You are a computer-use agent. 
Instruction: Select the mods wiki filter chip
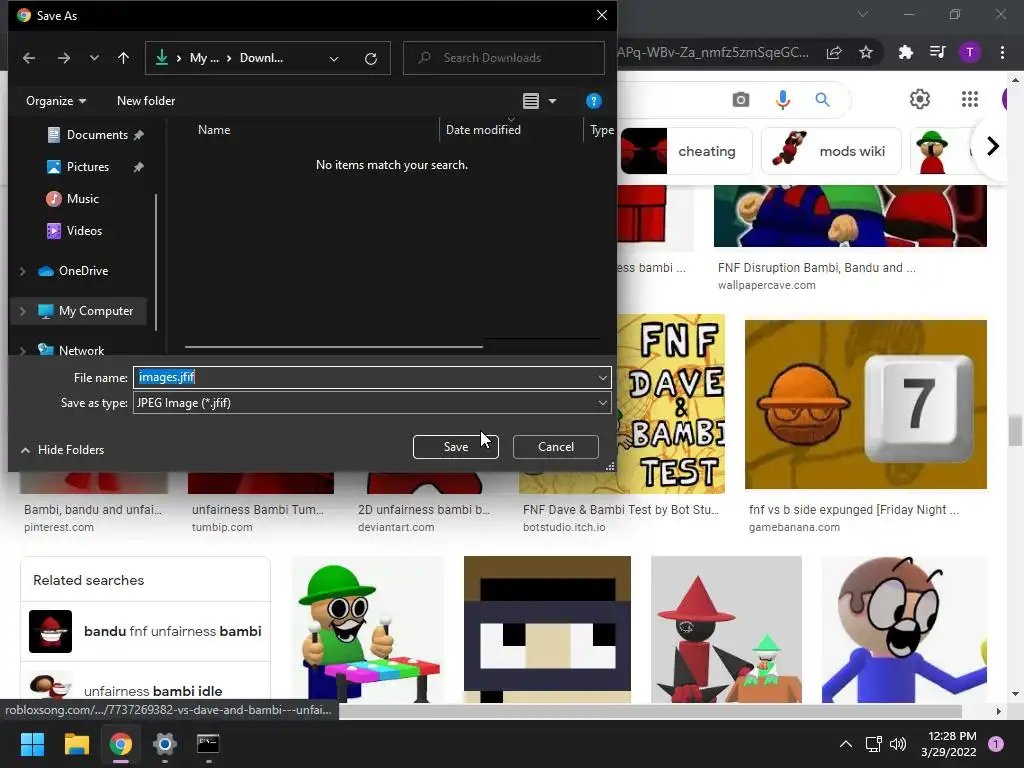(x=831, y=152)
